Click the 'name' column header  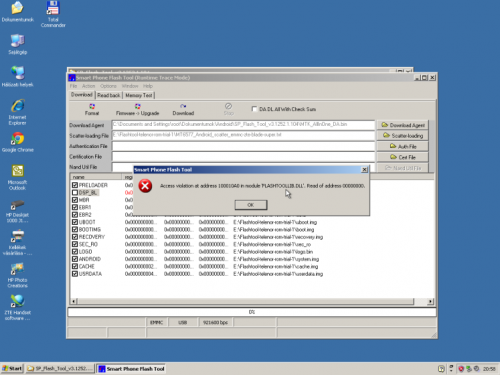click(x=96, y=177)
